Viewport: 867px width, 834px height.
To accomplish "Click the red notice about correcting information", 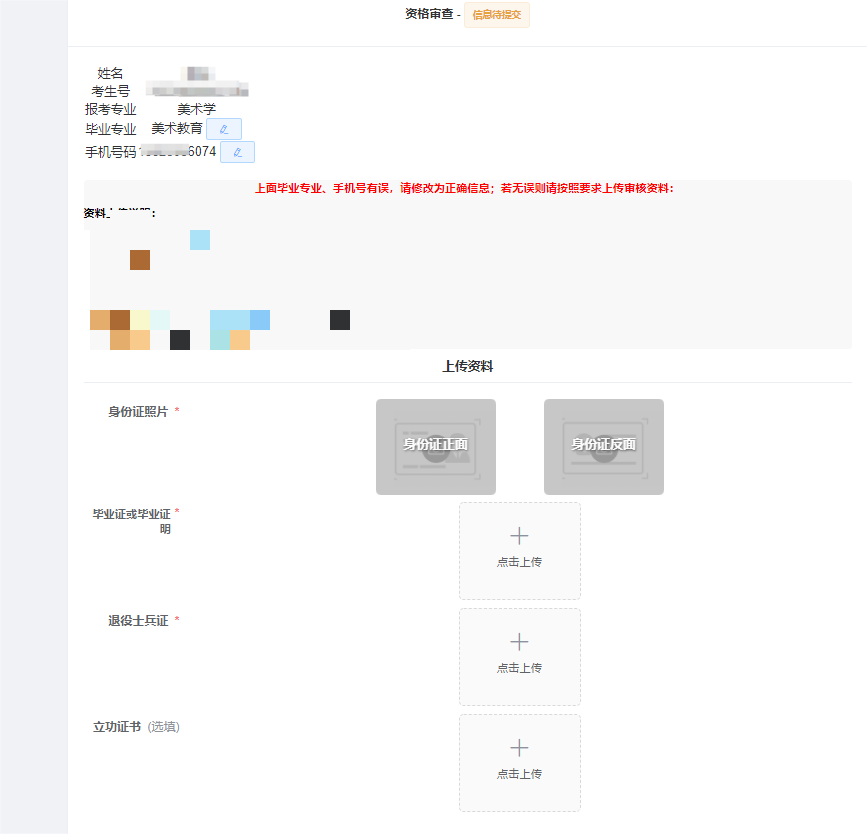I will pyautogui.click(x=464, y=188).
